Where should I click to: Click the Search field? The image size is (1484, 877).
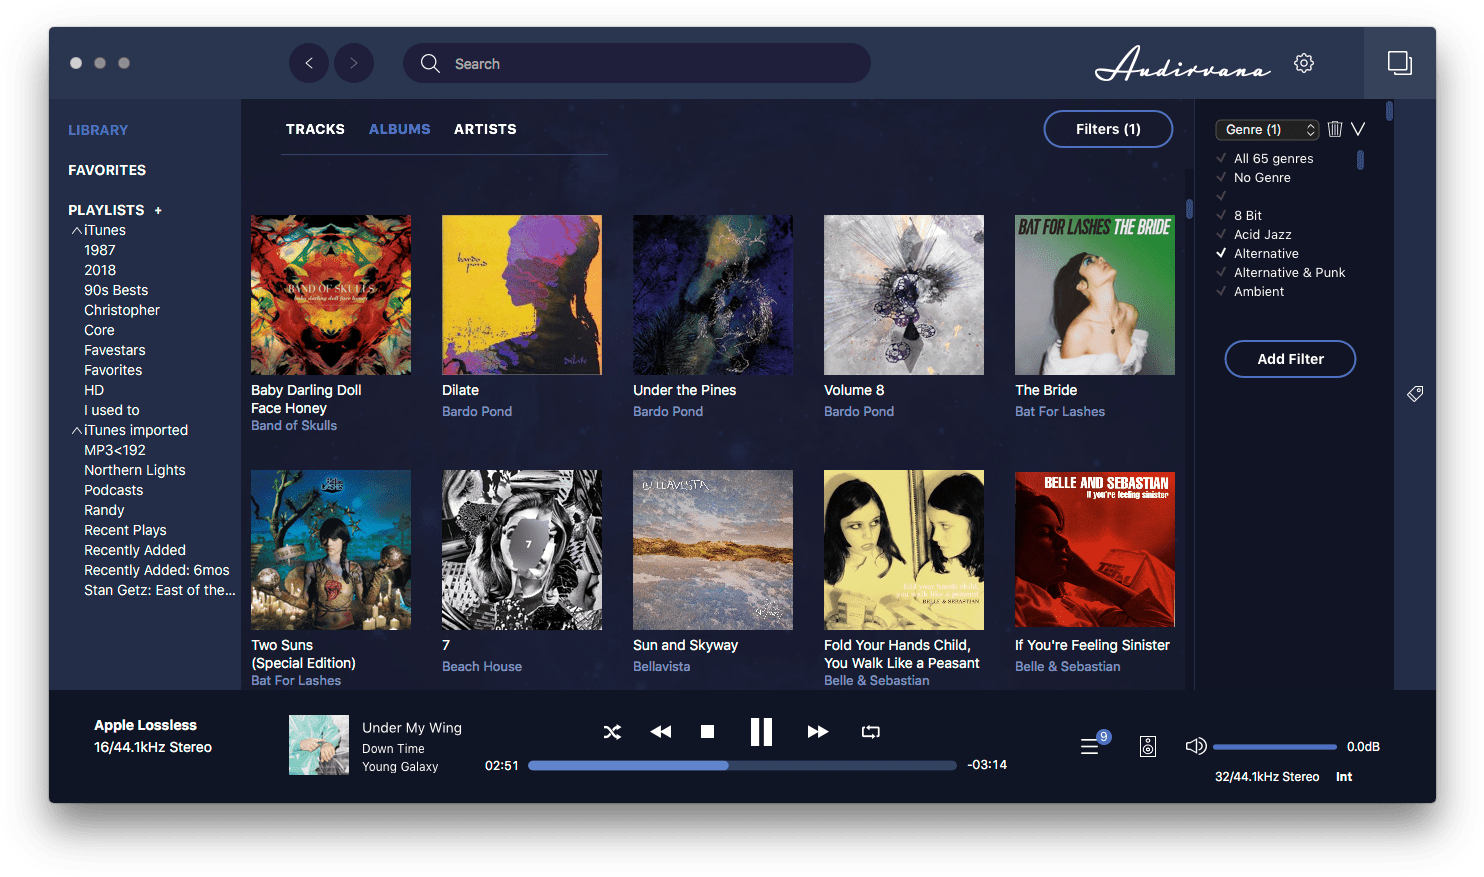pyautogui.click(x=637, y=63)
